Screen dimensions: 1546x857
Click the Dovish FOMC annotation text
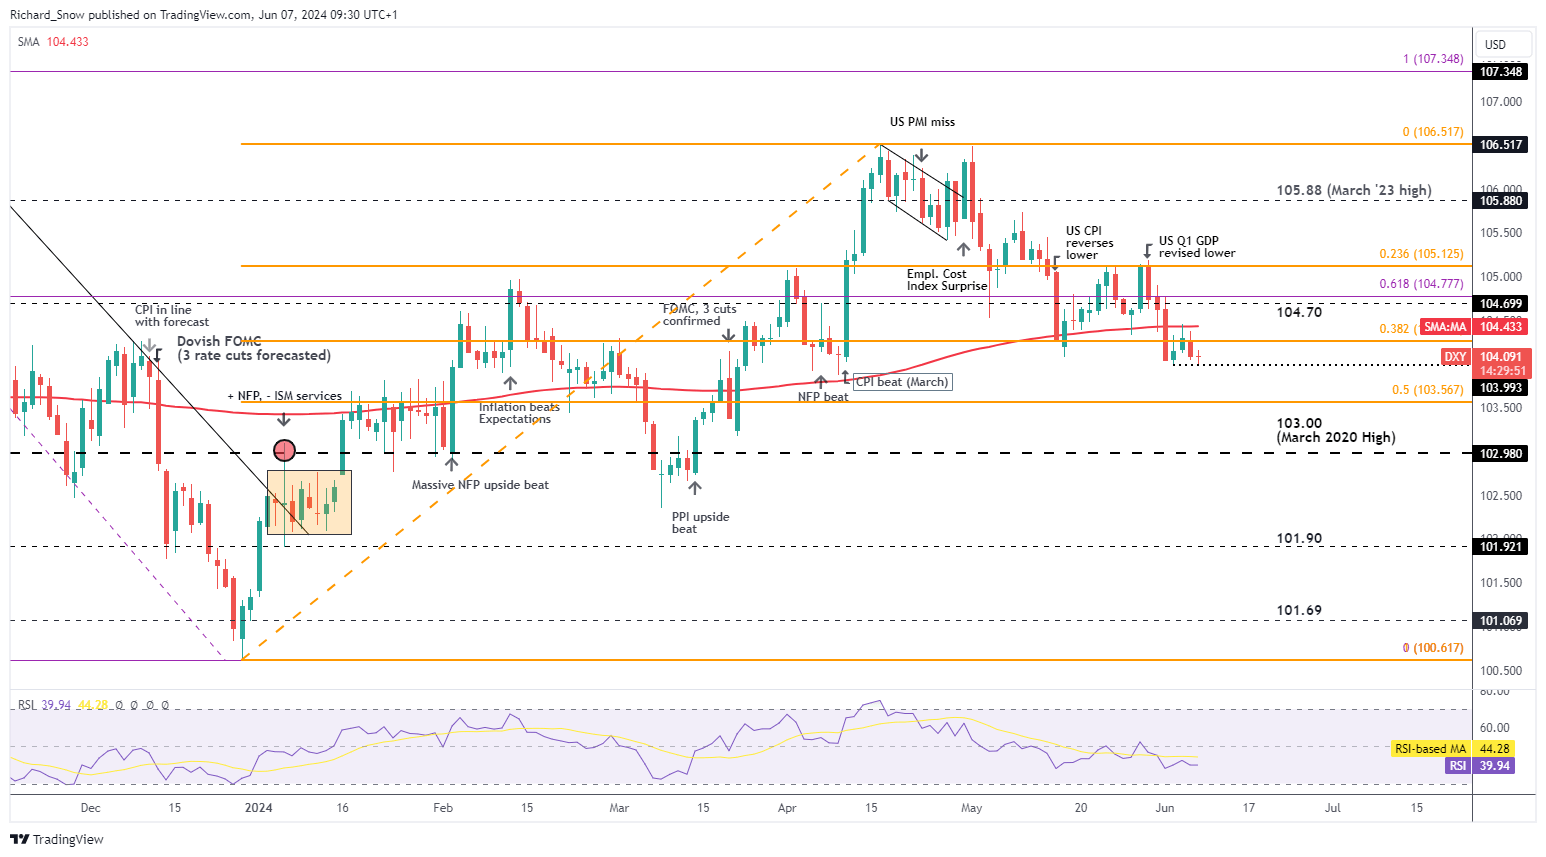click(x=254, y=348)
